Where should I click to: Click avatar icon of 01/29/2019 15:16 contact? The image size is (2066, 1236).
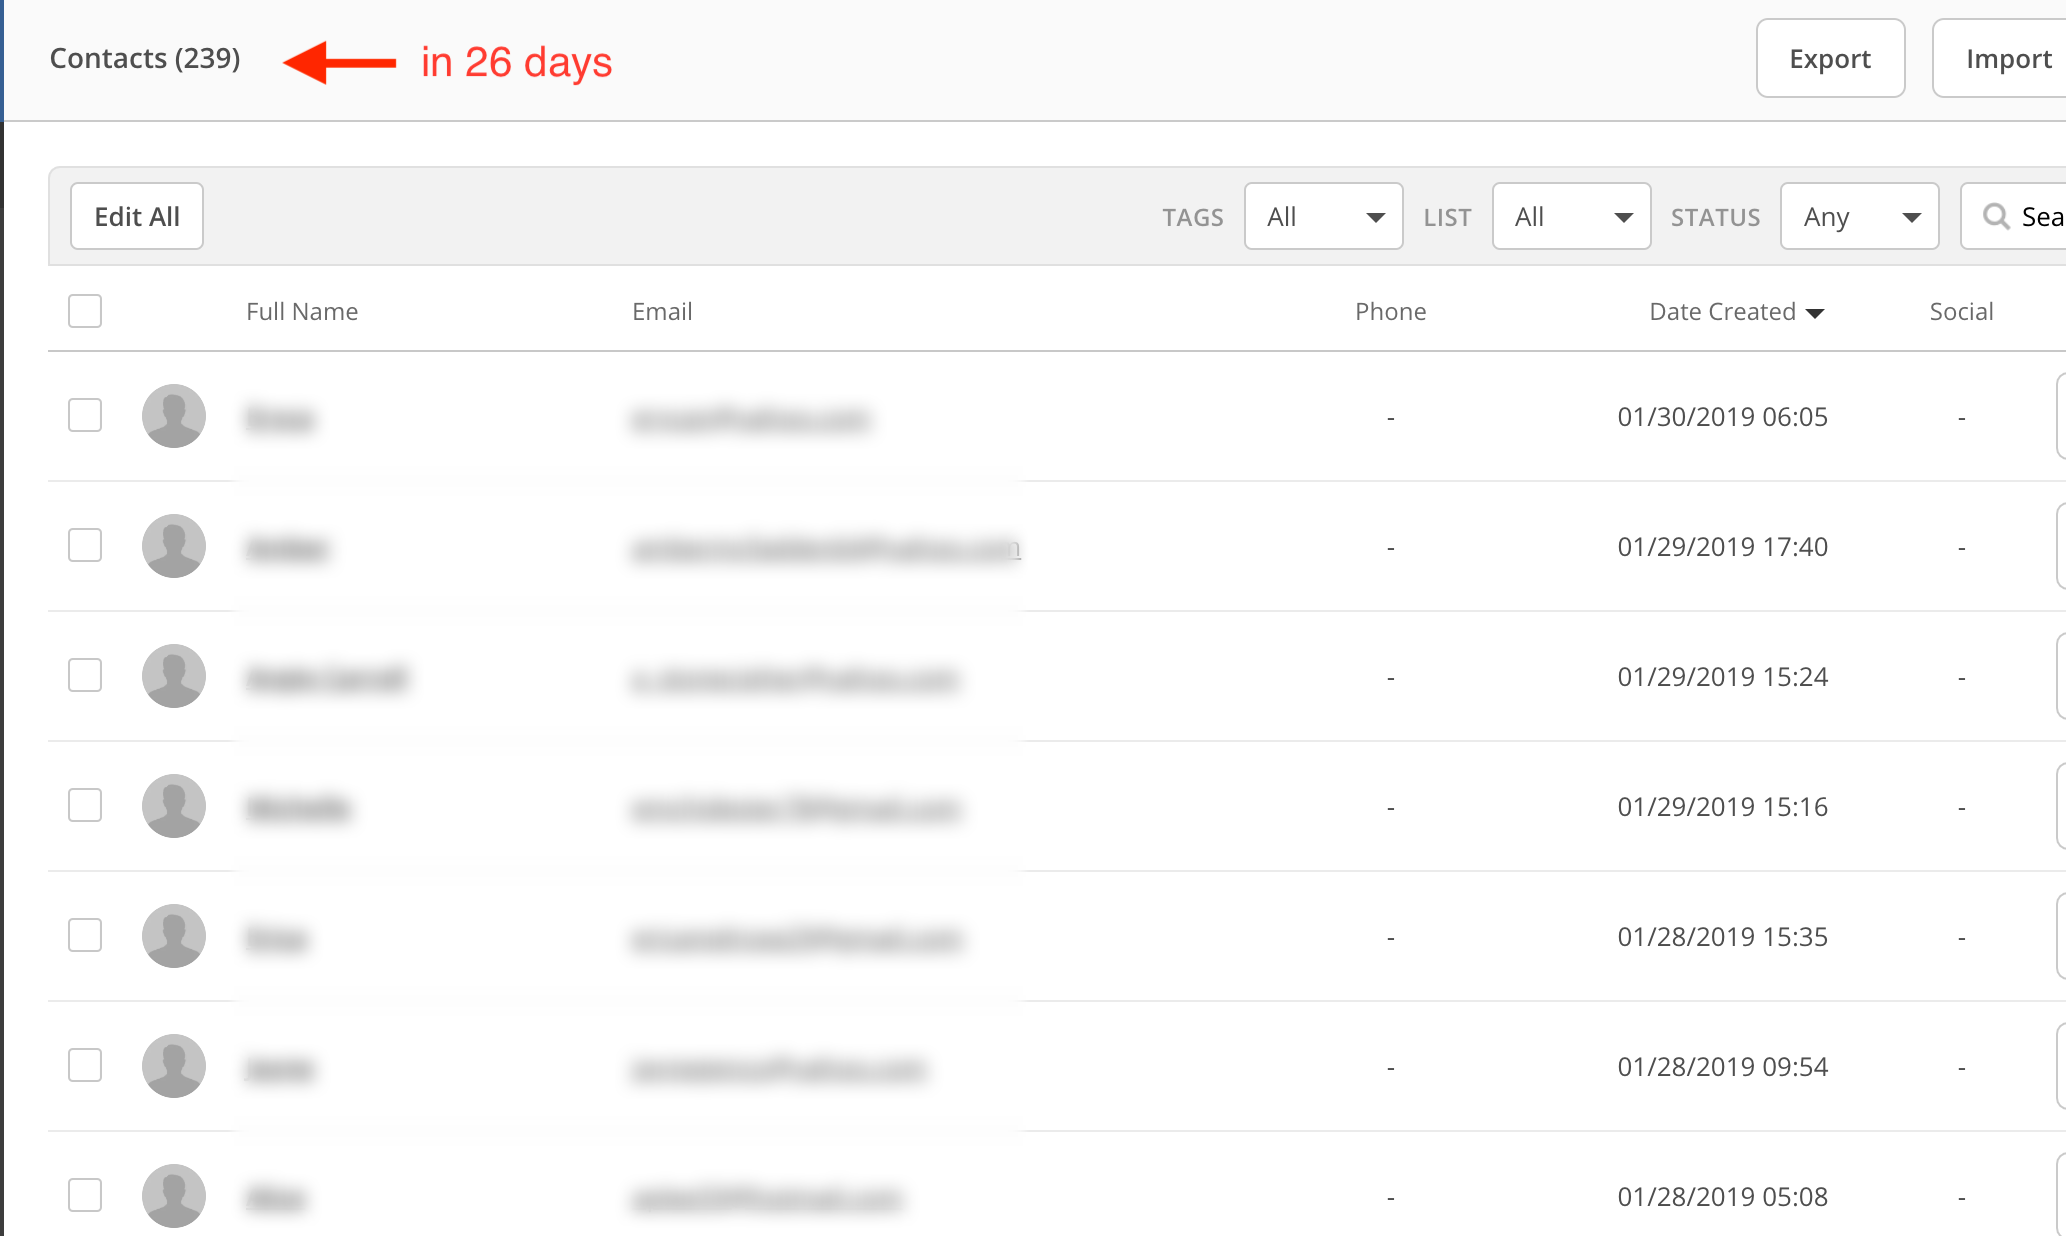[x=174, y=806]
